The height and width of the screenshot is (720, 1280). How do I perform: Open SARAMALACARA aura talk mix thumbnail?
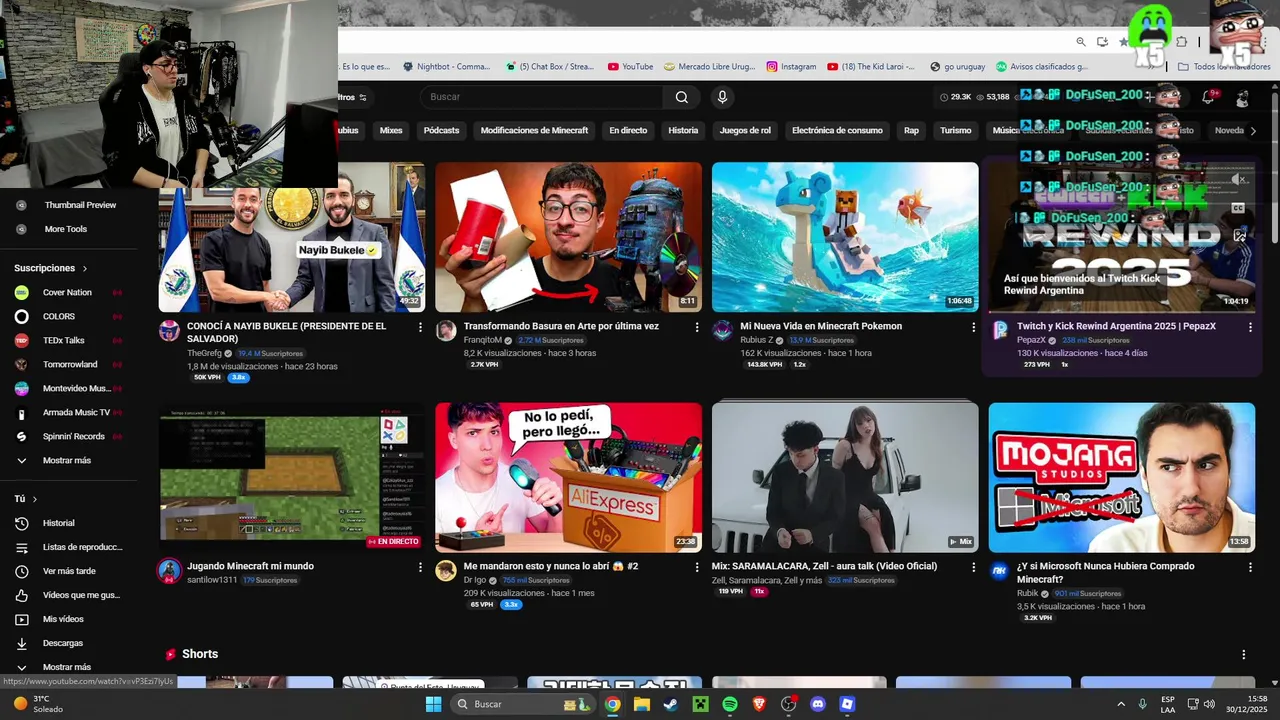[845, 477]
